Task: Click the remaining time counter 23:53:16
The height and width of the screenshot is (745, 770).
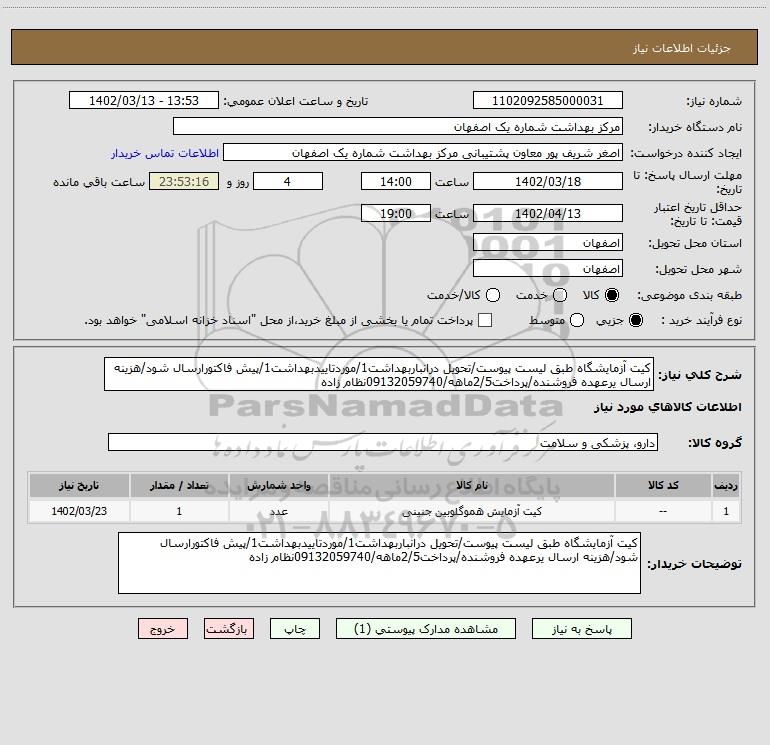Action: point(184,182)
